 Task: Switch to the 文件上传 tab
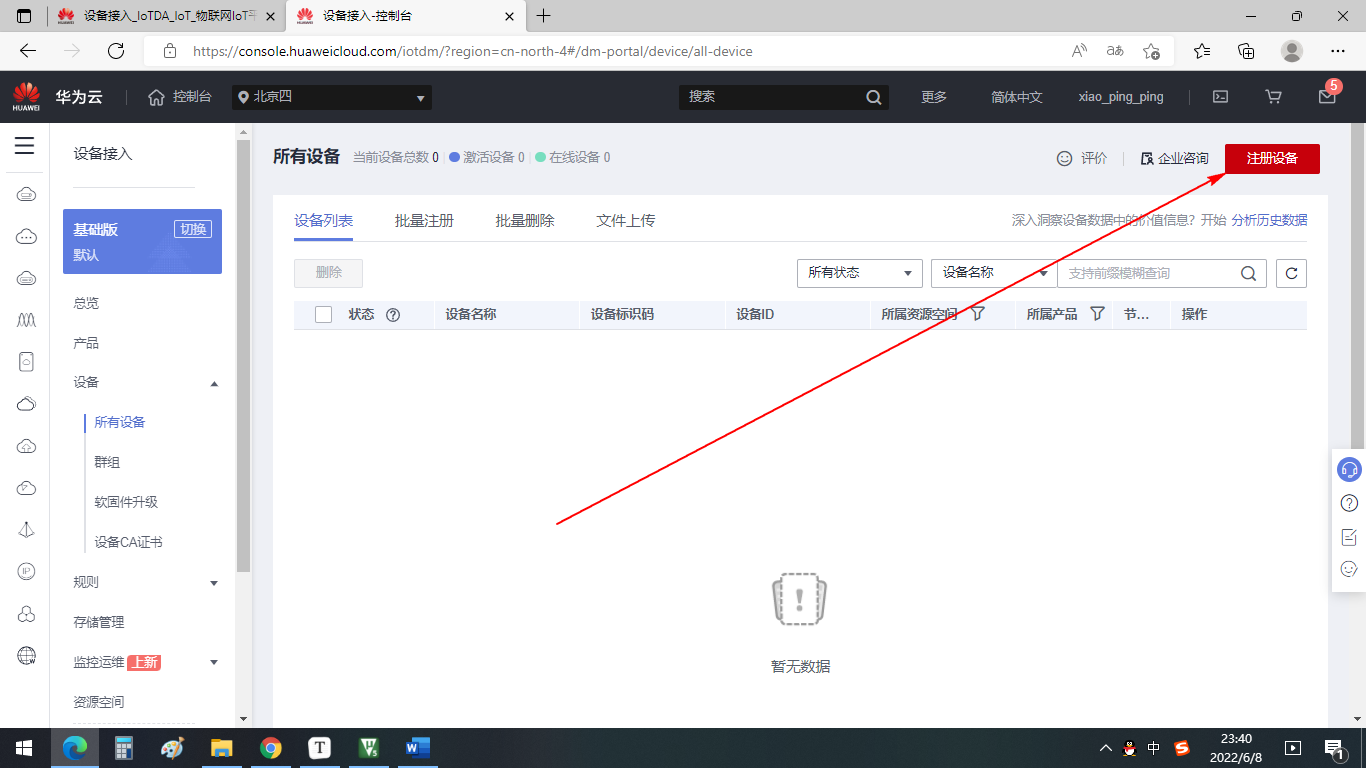tap(626, 220)
